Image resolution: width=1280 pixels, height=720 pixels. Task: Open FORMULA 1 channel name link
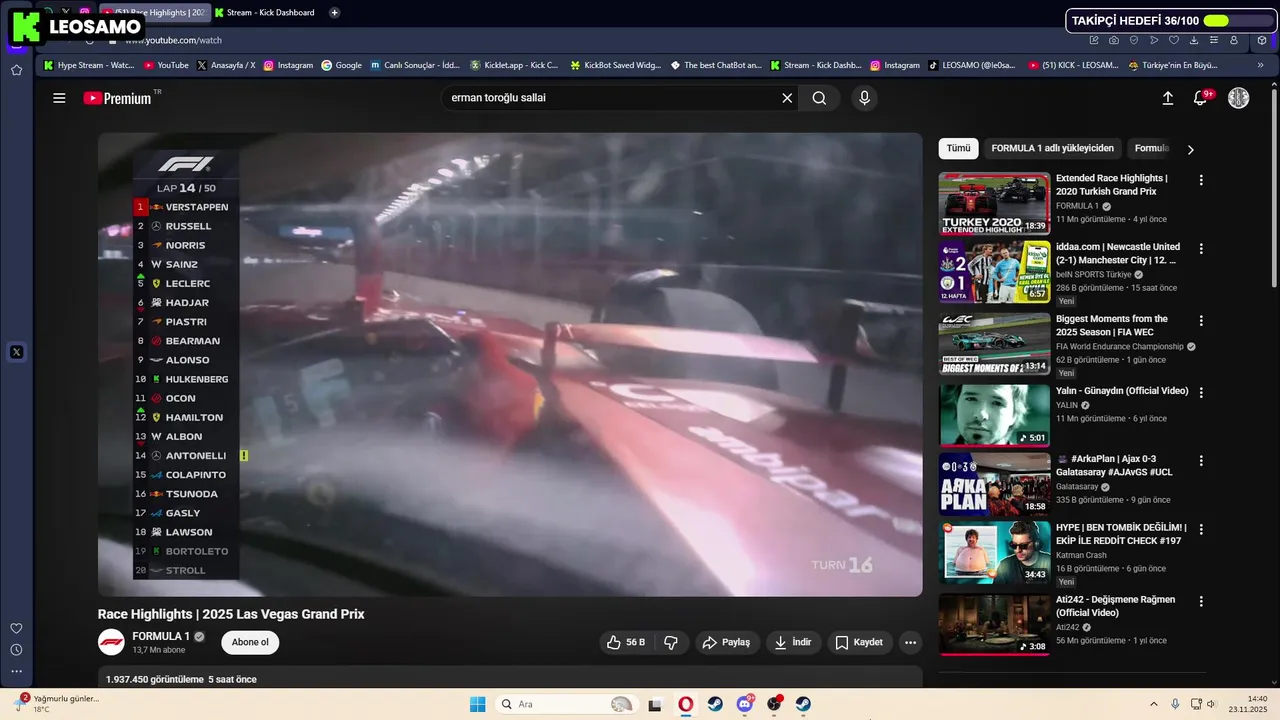pyautogui.click(x=161, y=636)
